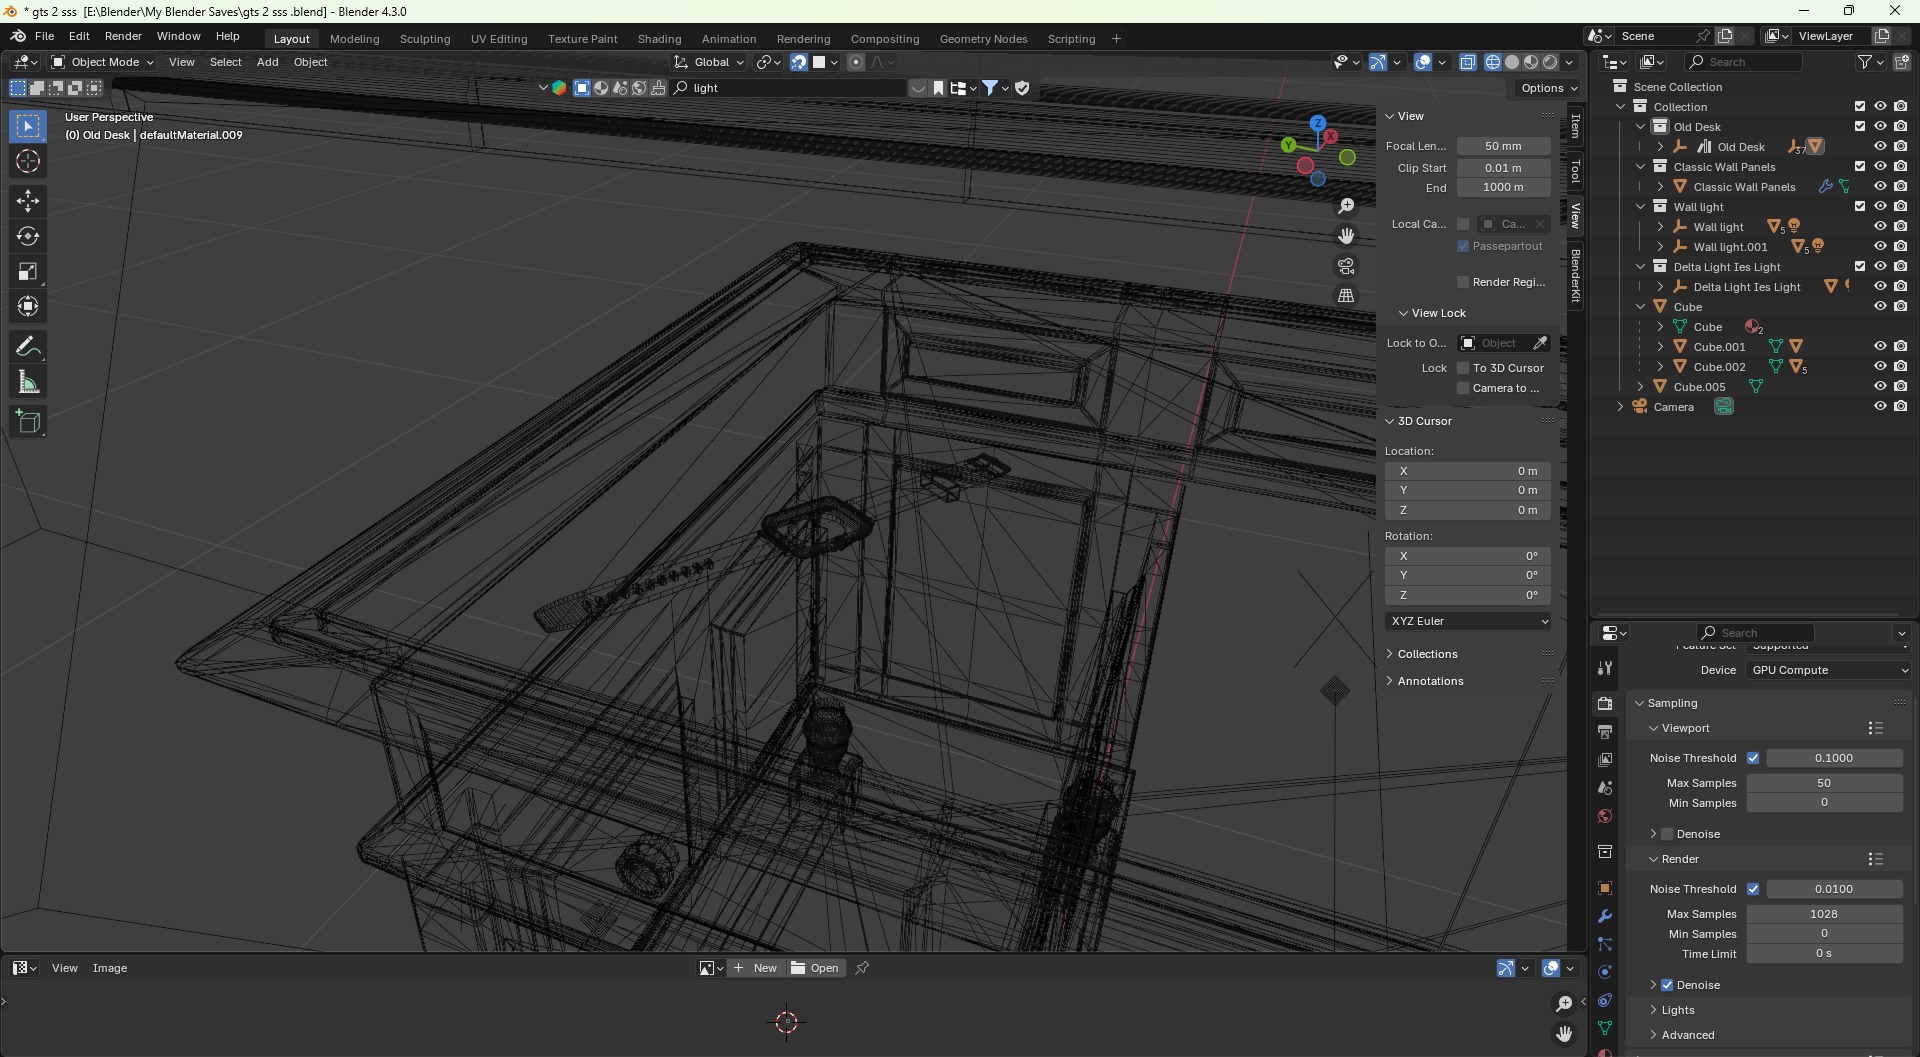Activate the Scale tool
Viewport: 1920px width, 1057px height.
[x=28, y=272]
